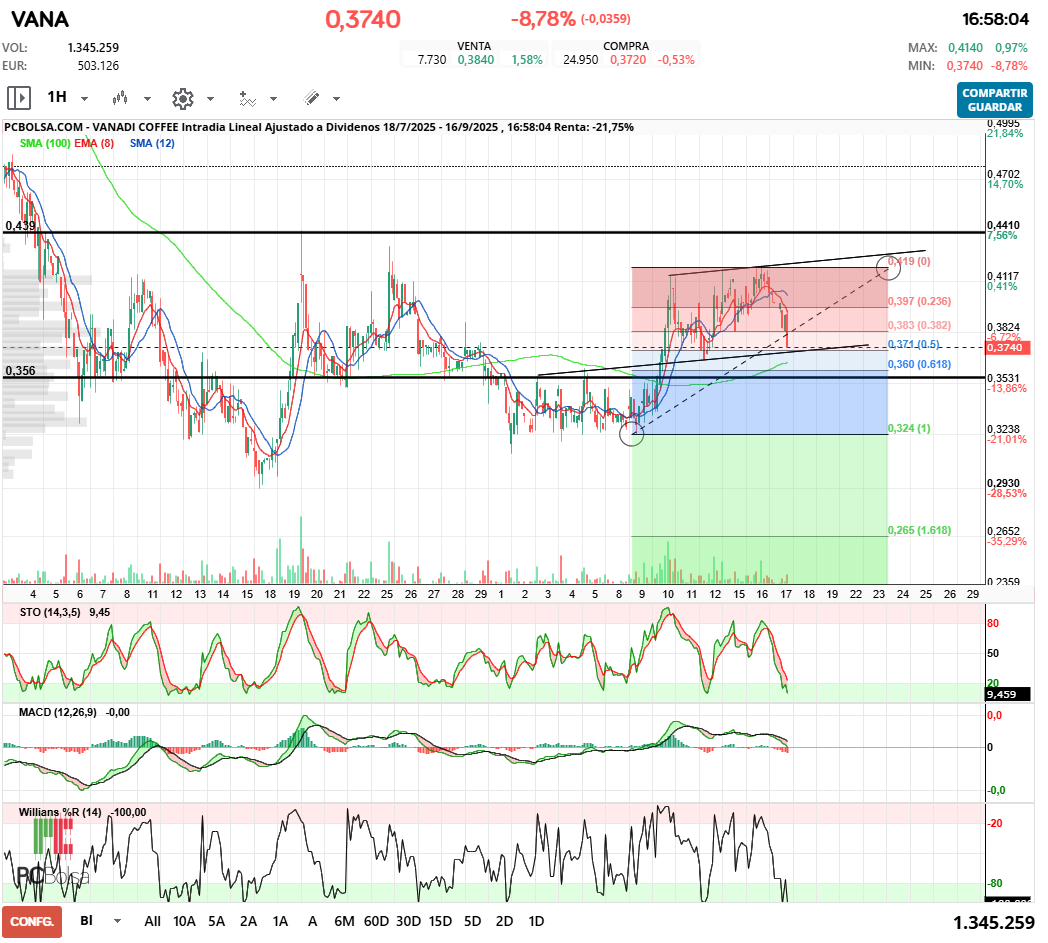
Task: Select the 6M range tab
Action: point(344,921)
